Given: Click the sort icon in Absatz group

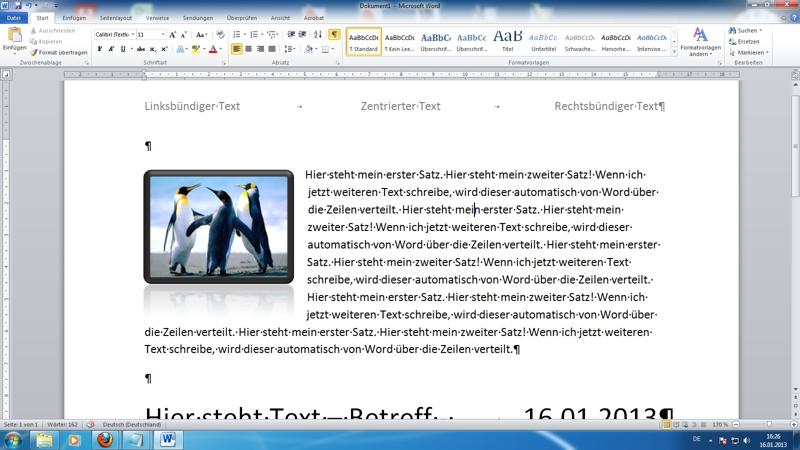Looking at the screenshot, I should coord(318,34).
